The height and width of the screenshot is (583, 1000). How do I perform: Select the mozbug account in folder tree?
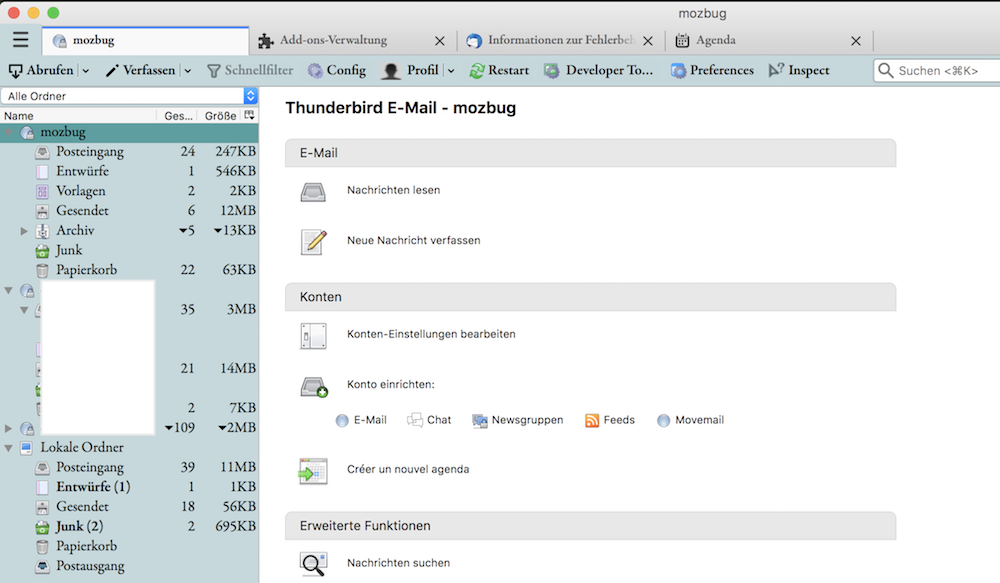(62, 132)
